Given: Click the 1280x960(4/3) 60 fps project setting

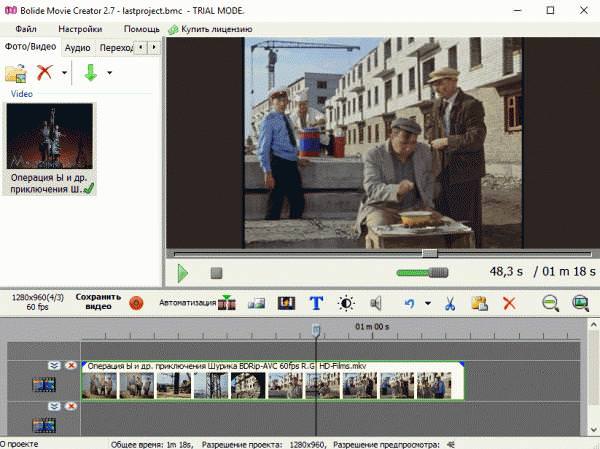Looking at the screenshot, I should click(x=38, y=302).
